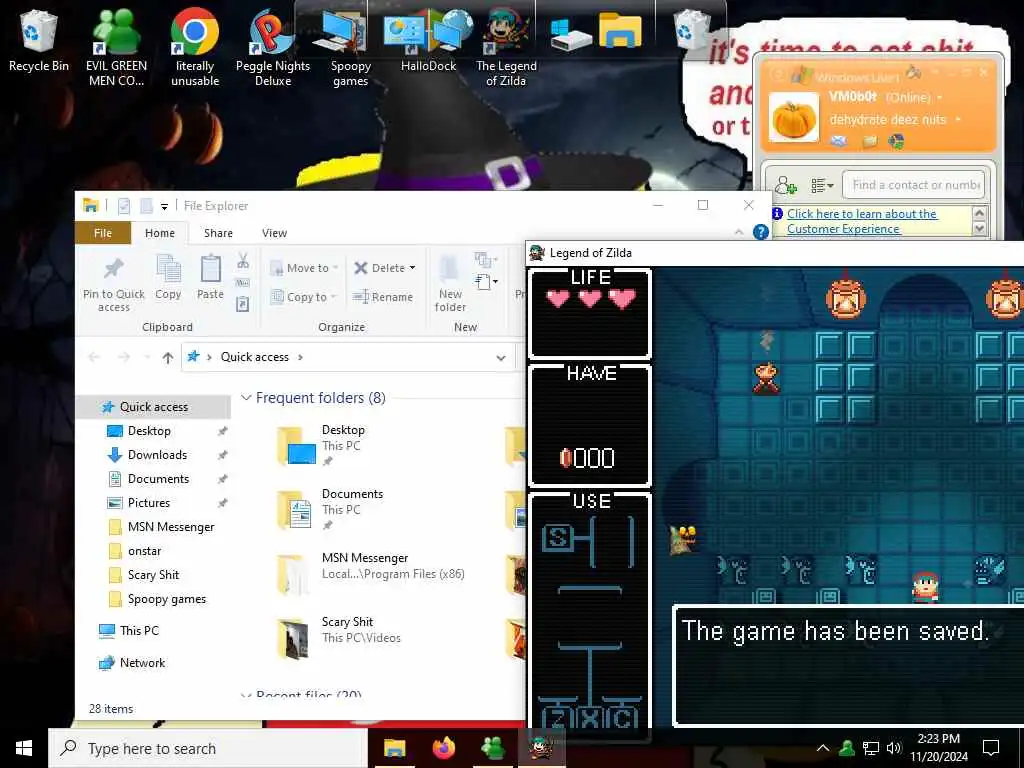Click the Copy ribbon button

click(168, 278)
